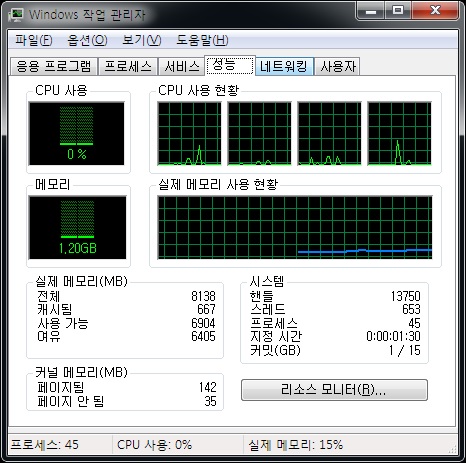Image resolution: width=466 pixels, height=463 pixels.
Task: Switch to the 네트워킹 tab
Action: tap(284, 66)
